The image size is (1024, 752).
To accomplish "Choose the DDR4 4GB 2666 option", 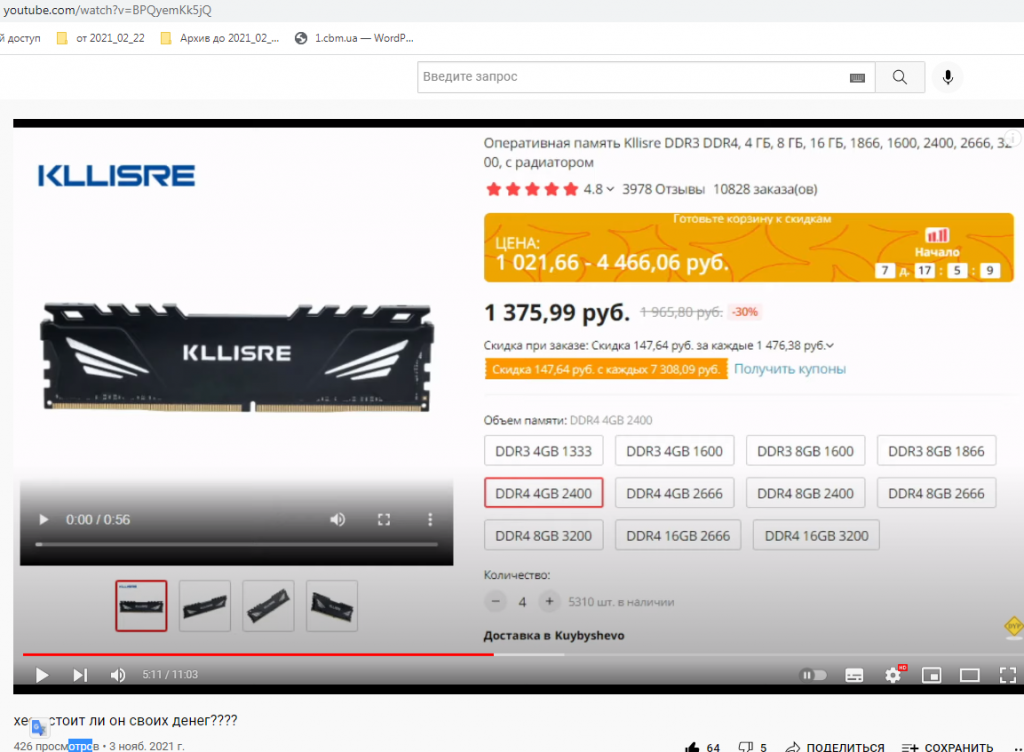I will coord(675,494).
